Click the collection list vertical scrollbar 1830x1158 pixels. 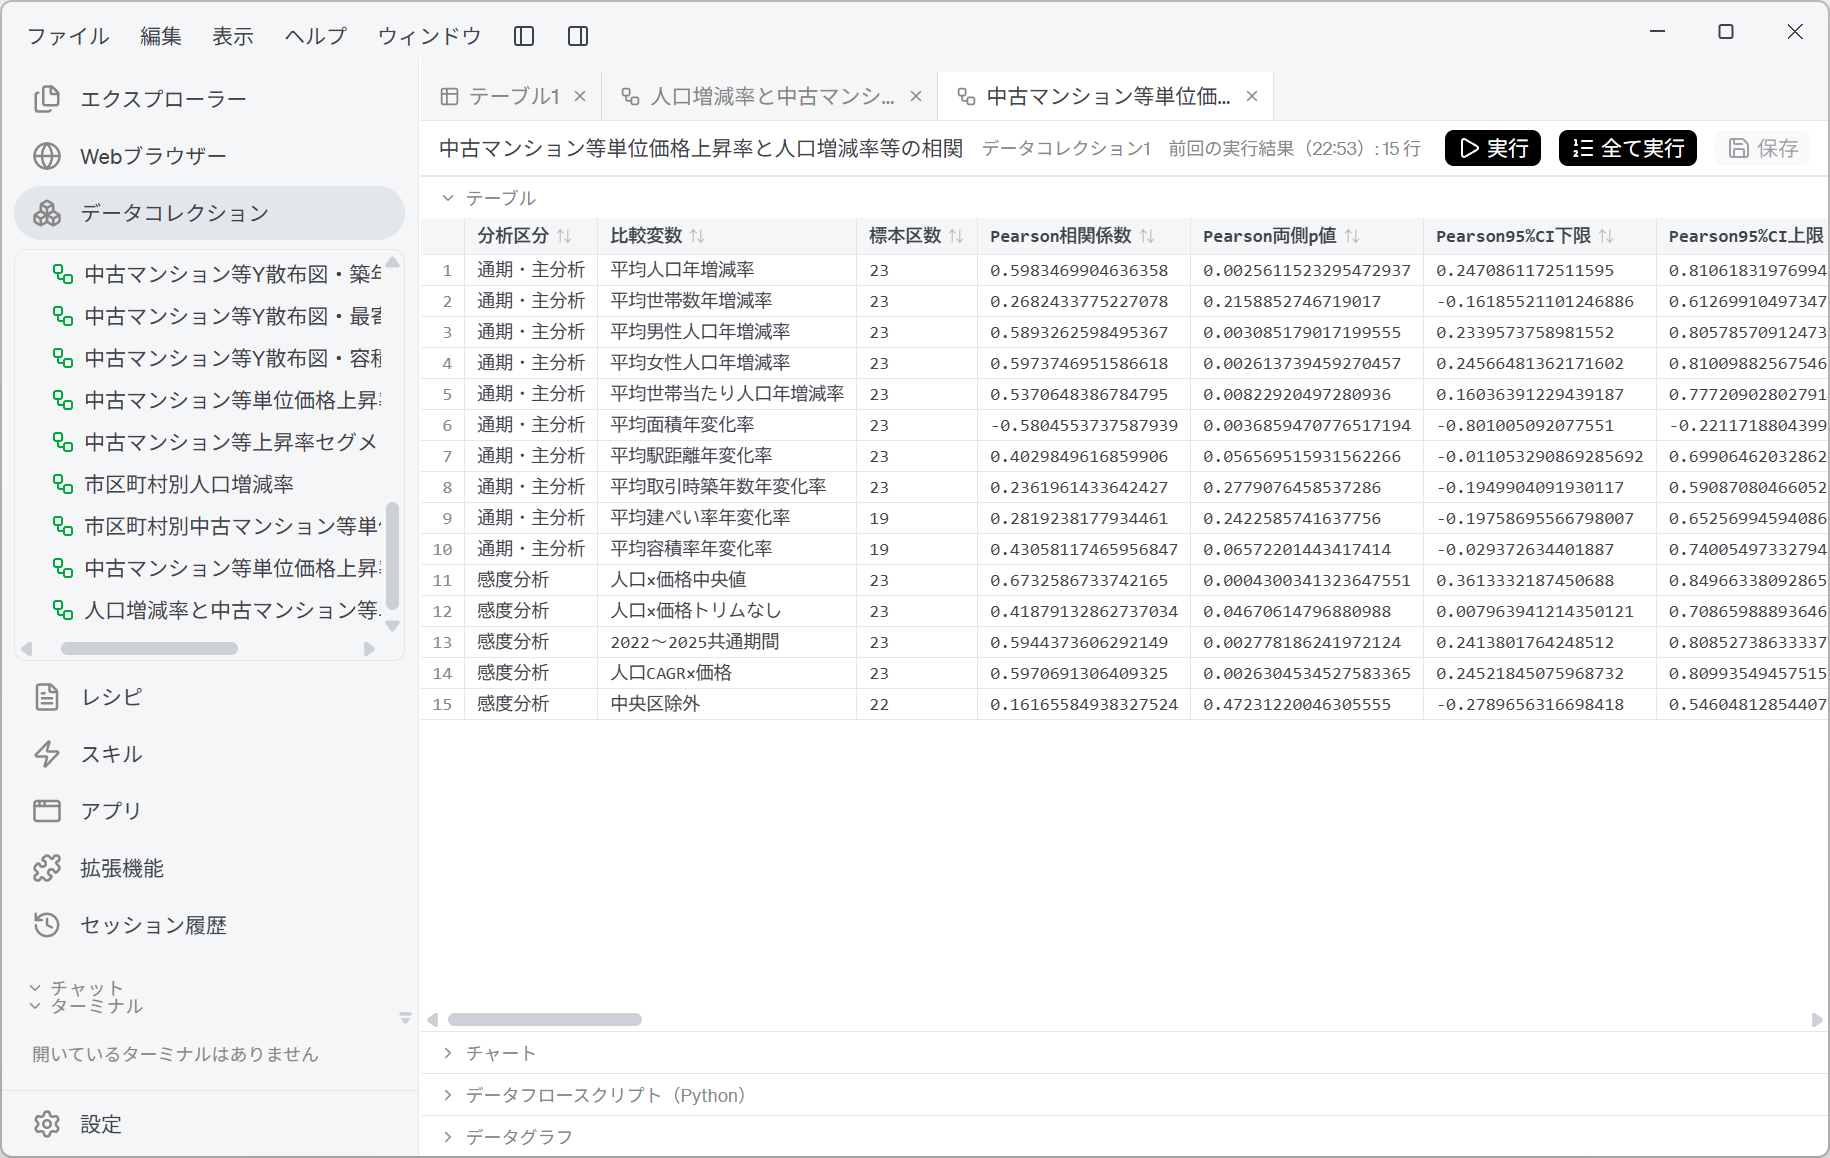point(392,556)
